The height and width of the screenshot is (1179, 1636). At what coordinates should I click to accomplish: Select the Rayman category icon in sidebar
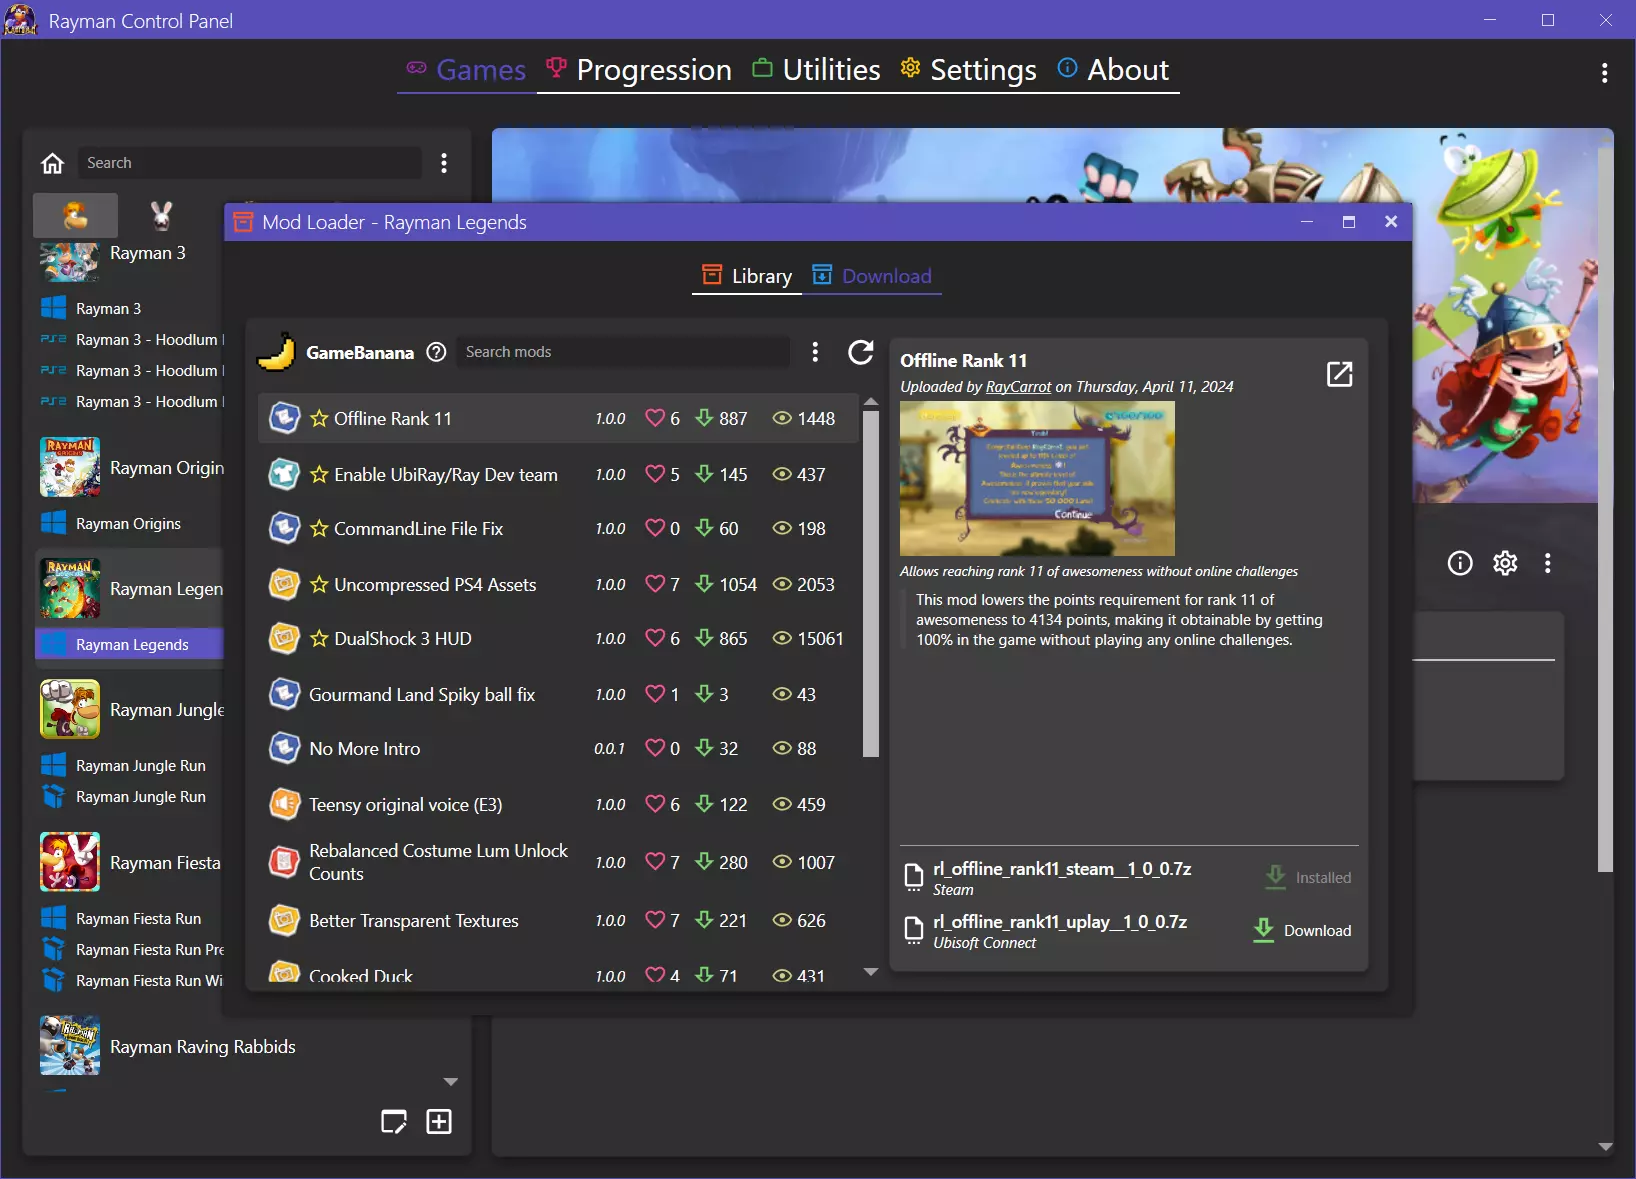tap(76, 215)
